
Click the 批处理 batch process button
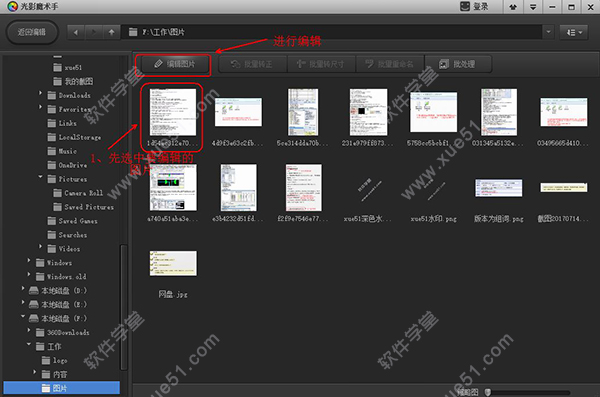click(x=458, y=64)
